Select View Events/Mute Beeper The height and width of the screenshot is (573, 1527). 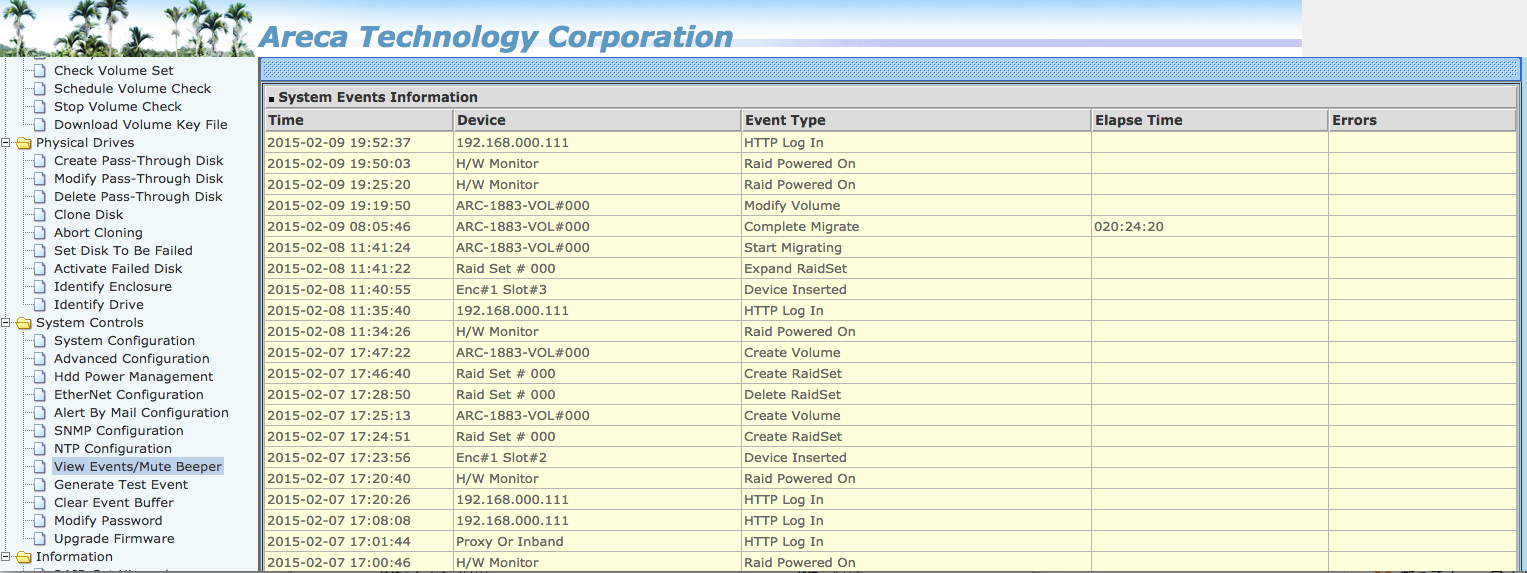point(138,467)
